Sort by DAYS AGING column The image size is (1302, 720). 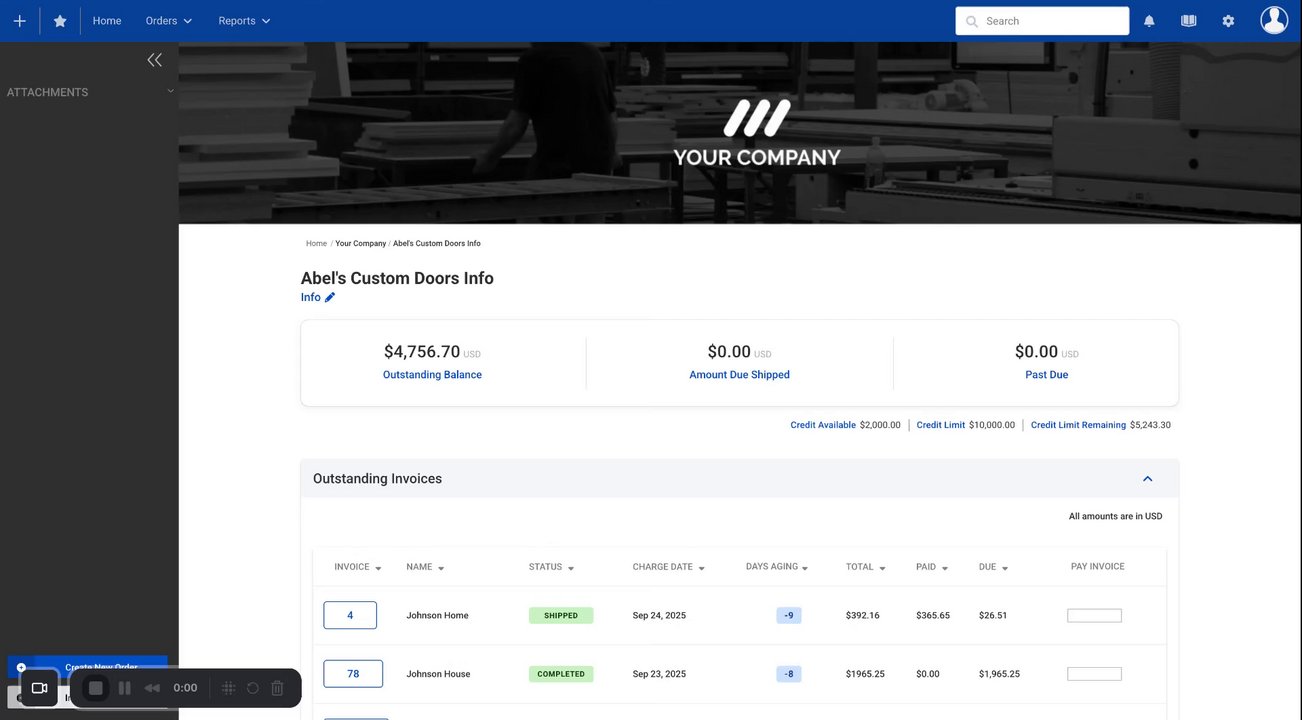(777, 567)
